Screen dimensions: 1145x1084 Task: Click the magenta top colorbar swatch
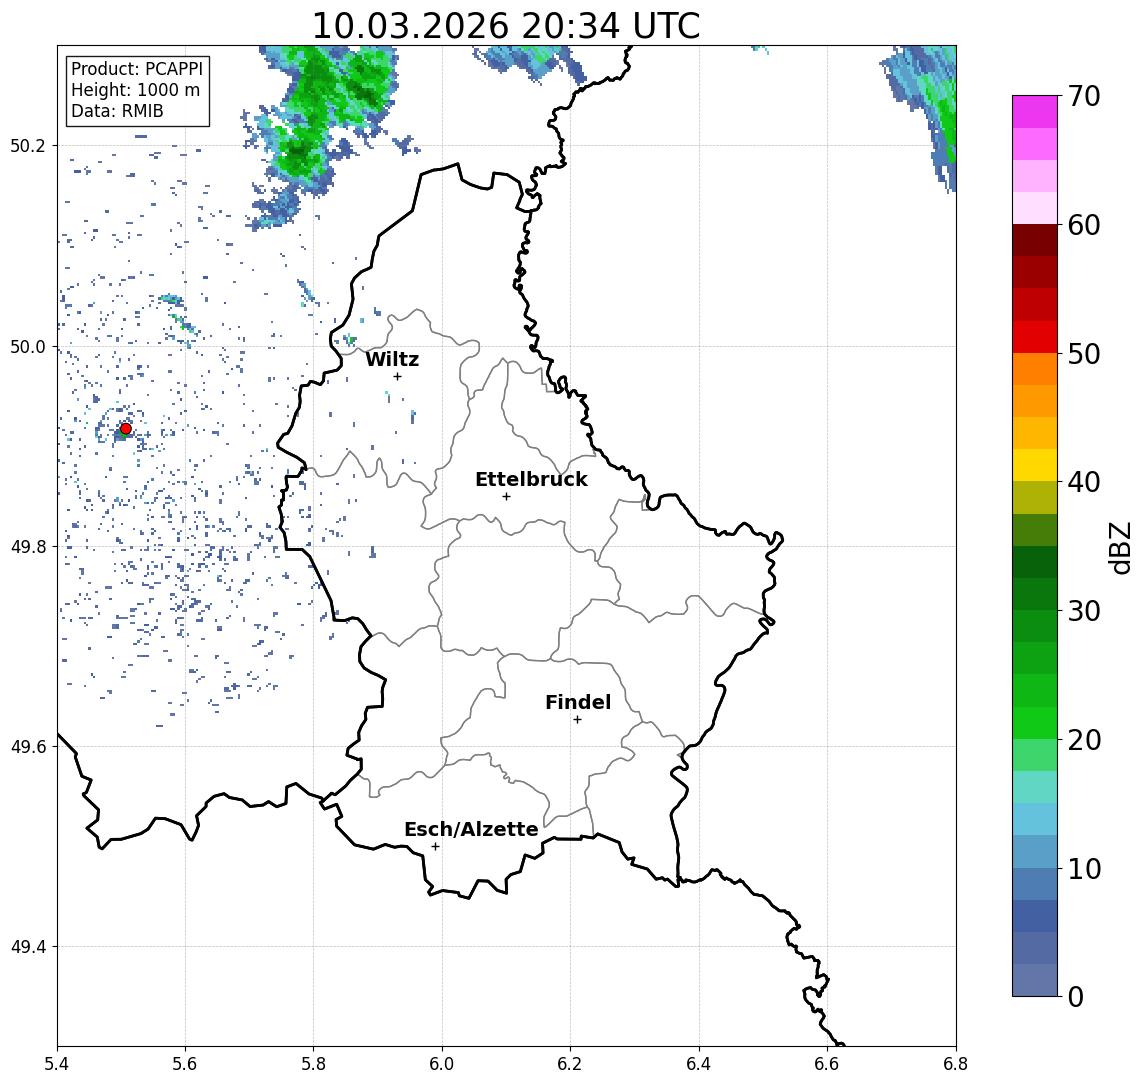(x=1035, y=112)
